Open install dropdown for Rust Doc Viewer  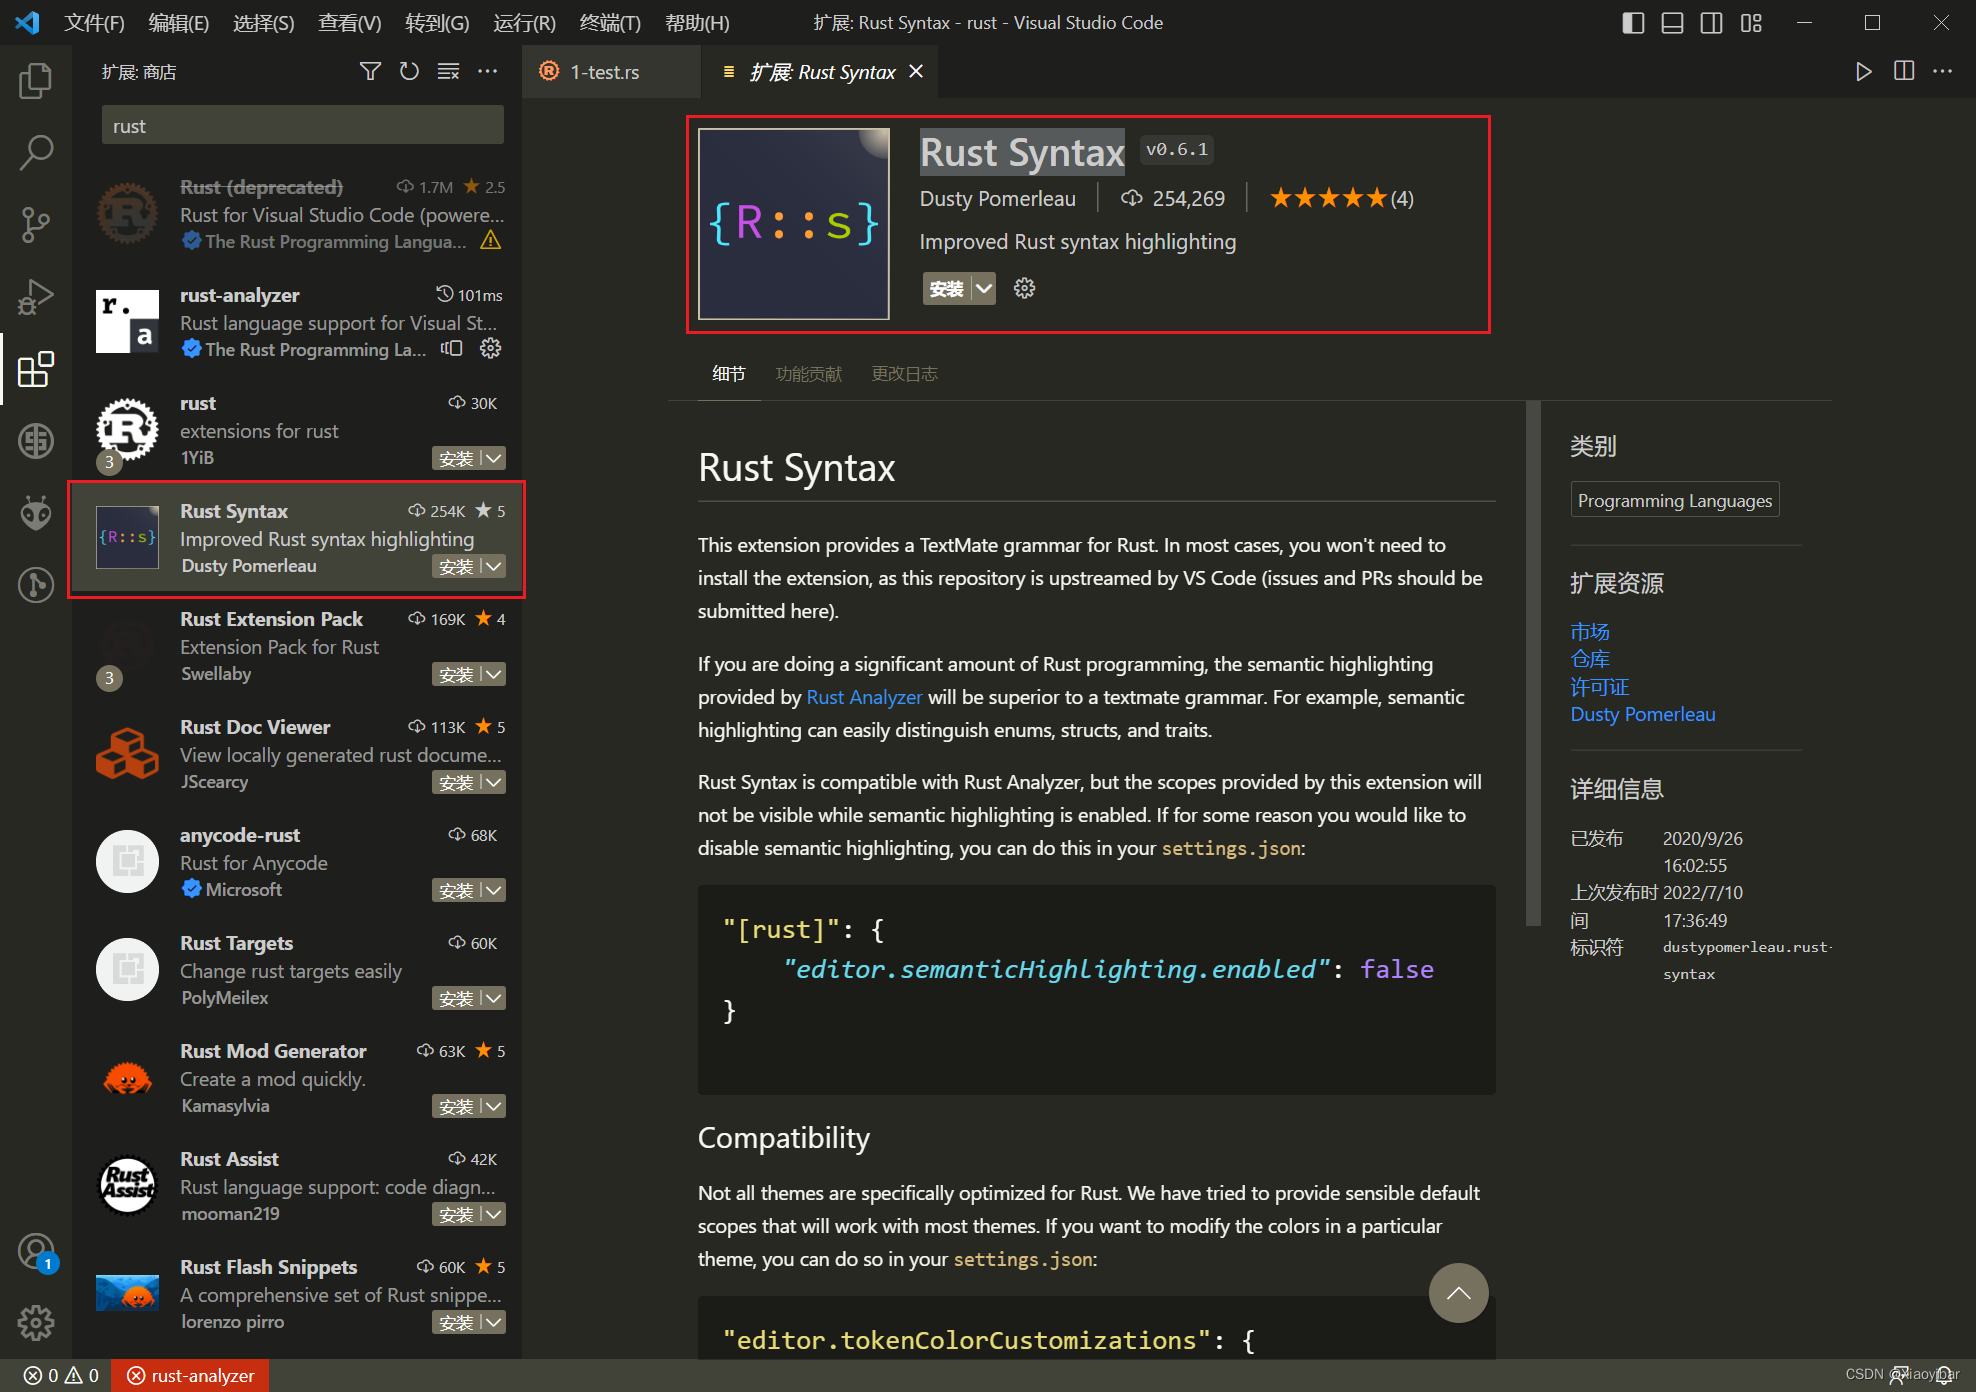click(494, 782)
